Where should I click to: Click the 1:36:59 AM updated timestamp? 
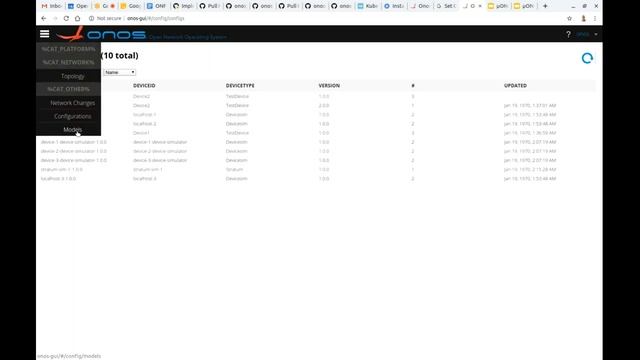click(530, 133)
